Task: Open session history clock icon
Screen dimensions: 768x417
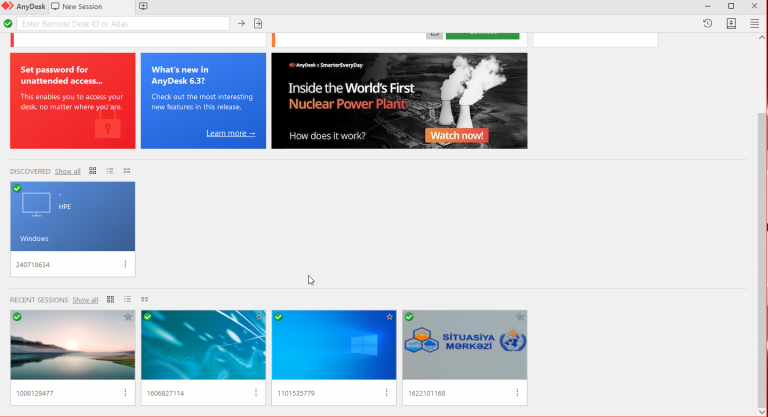Action: 707,24
